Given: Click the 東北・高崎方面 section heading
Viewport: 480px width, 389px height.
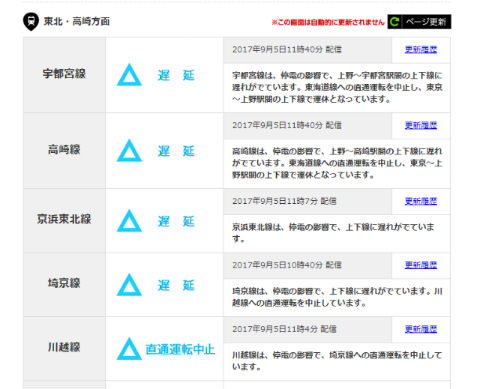Looking at the screenshot, I should pyautogui.click(x=77, y=22).
